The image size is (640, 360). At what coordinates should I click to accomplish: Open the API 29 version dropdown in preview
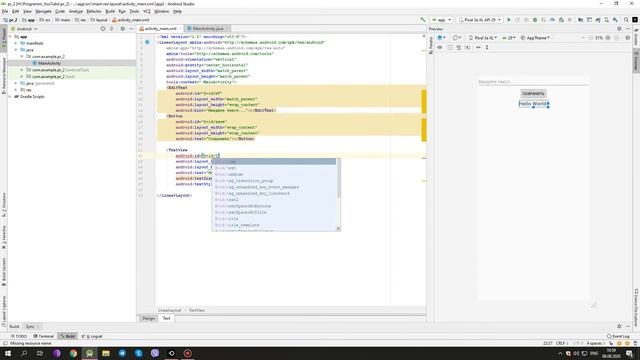(509, 38)
